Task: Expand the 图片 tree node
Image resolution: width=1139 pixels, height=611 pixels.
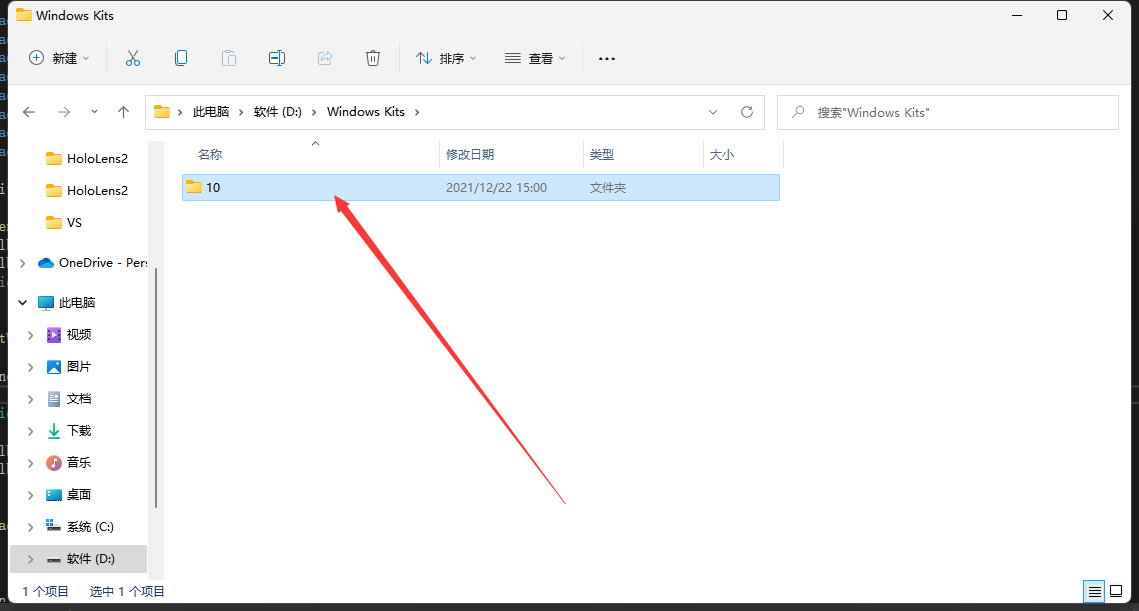Action: (x=31, y=367)
